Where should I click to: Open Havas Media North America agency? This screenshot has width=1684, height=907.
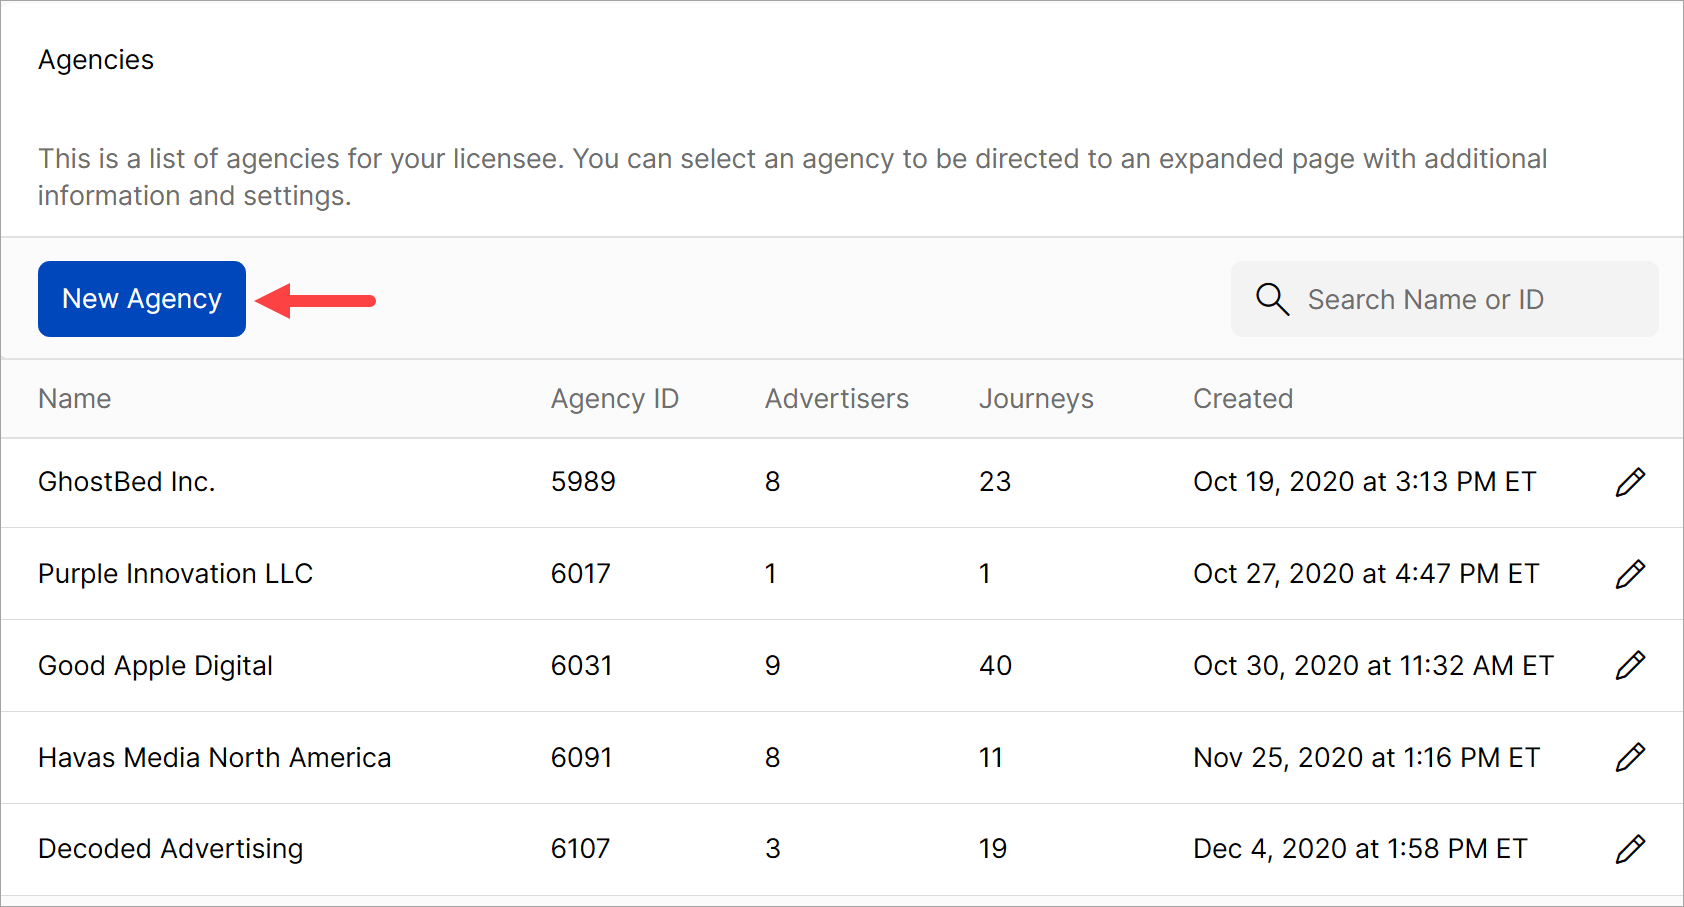coord(214,758)
